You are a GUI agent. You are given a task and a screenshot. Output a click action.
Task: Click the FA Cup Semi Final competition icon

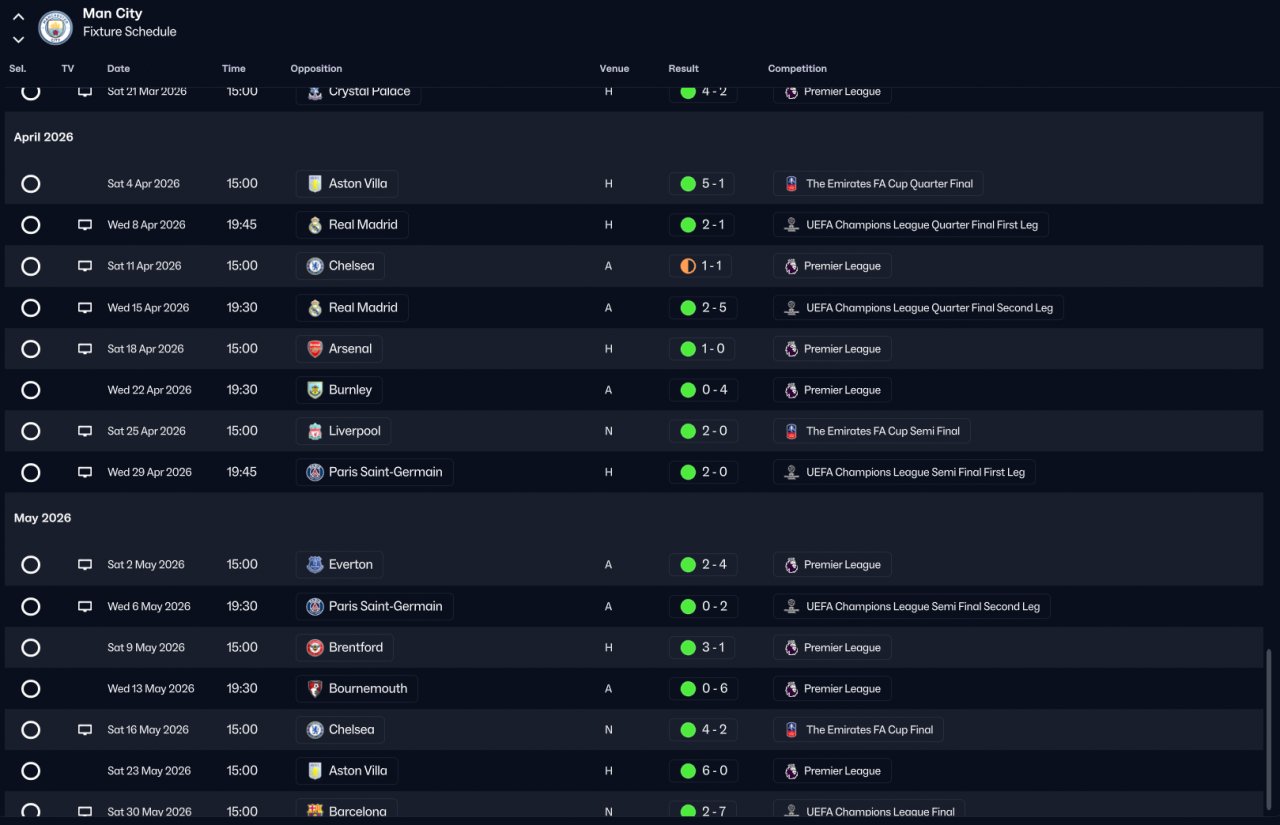791,431
